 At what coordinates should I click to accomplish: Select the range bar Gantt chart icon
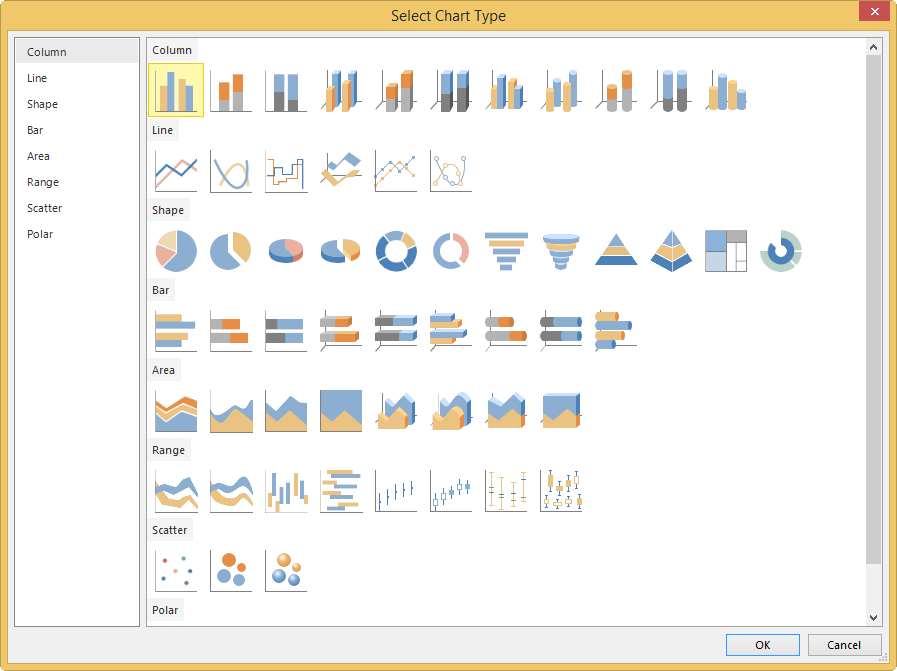[x=341, y=491]
